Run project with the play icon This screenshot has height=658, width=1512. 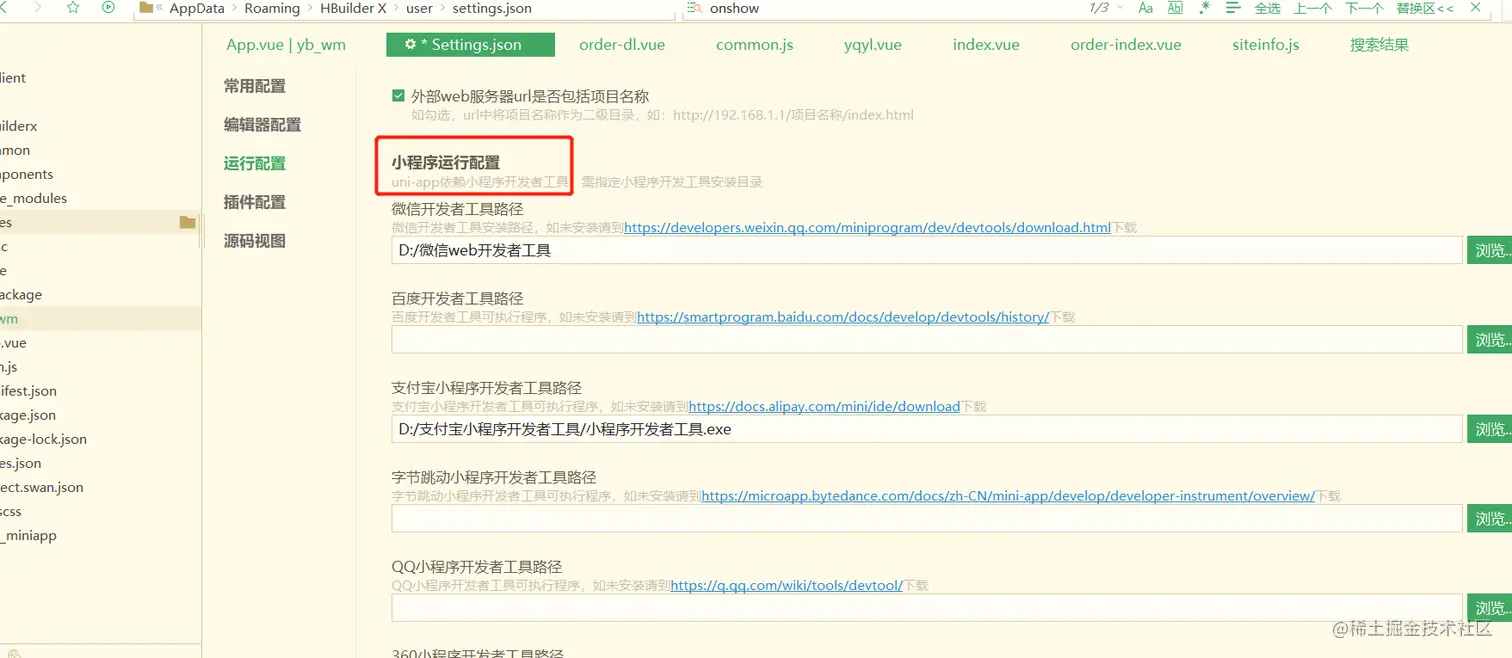[x=108, y=7]
